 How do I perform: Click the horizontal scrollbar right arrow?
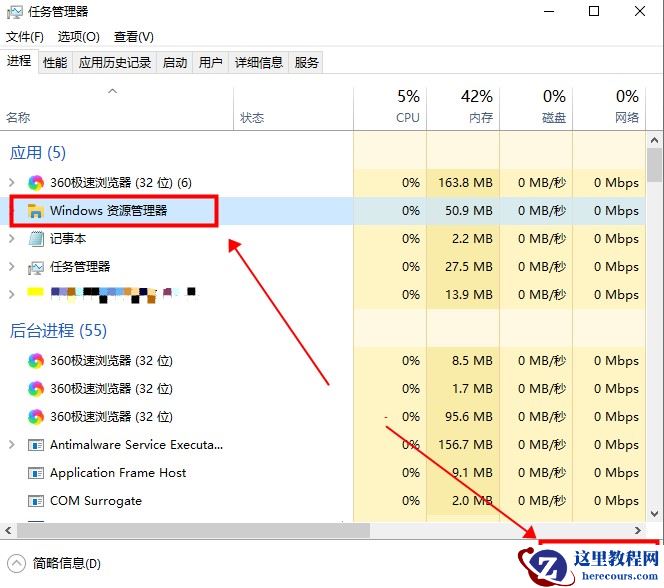coord(638,530)
